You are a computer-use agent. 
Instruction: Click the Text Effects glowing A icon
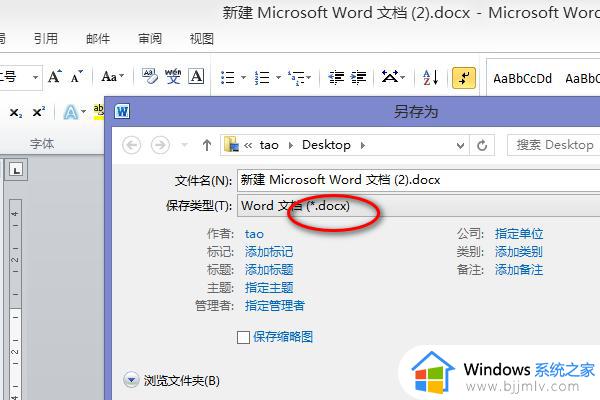[x=71, y=112]
